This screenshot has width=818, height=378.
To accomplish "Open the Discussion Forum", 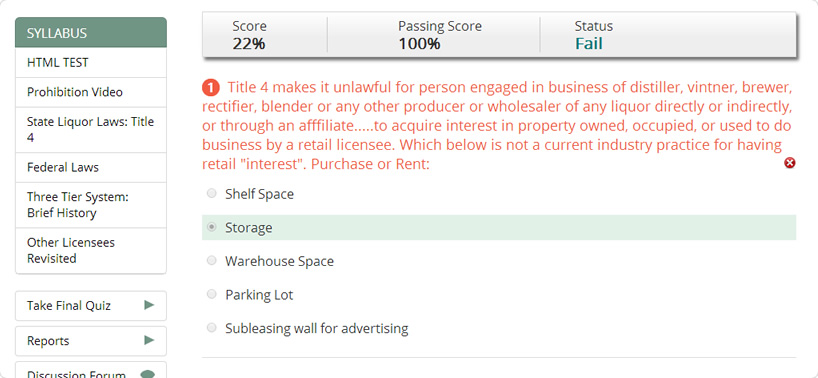I will (x=91, y=370).
